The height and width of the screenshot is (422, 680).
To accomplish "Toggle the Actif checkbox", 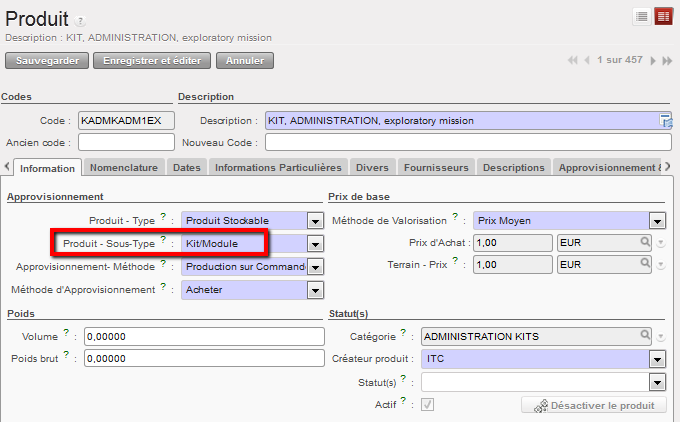I will coord(428,404).
